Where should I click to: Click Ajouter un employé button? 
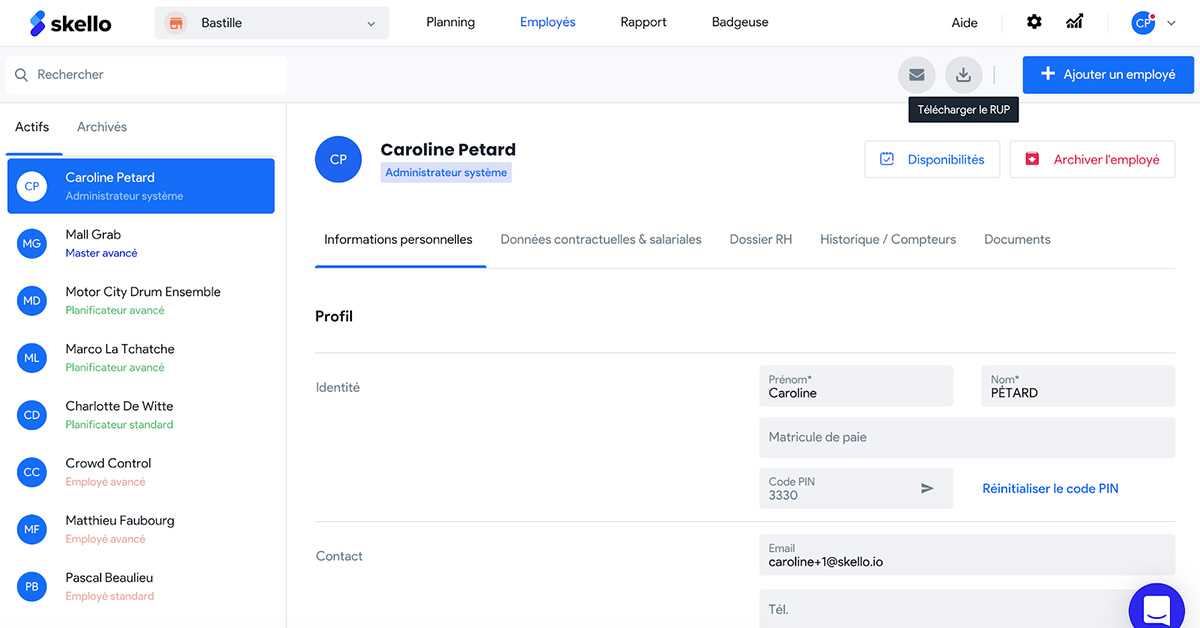coord(1108,74)
